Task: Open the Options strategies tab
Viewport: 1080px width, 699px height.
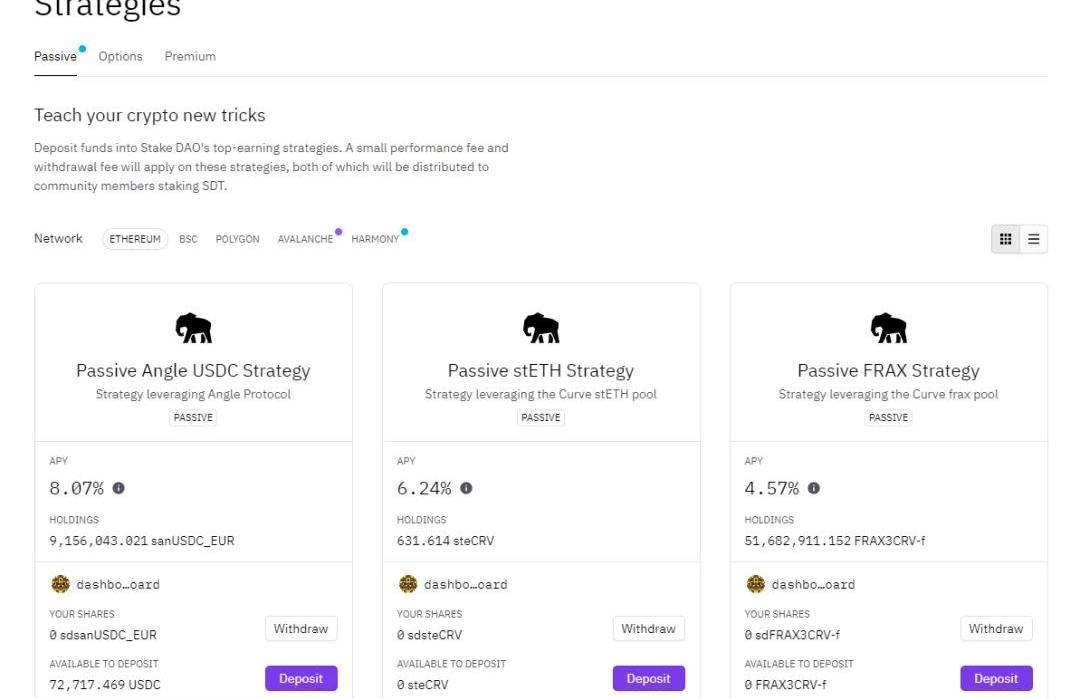Action: click(120, 56)
